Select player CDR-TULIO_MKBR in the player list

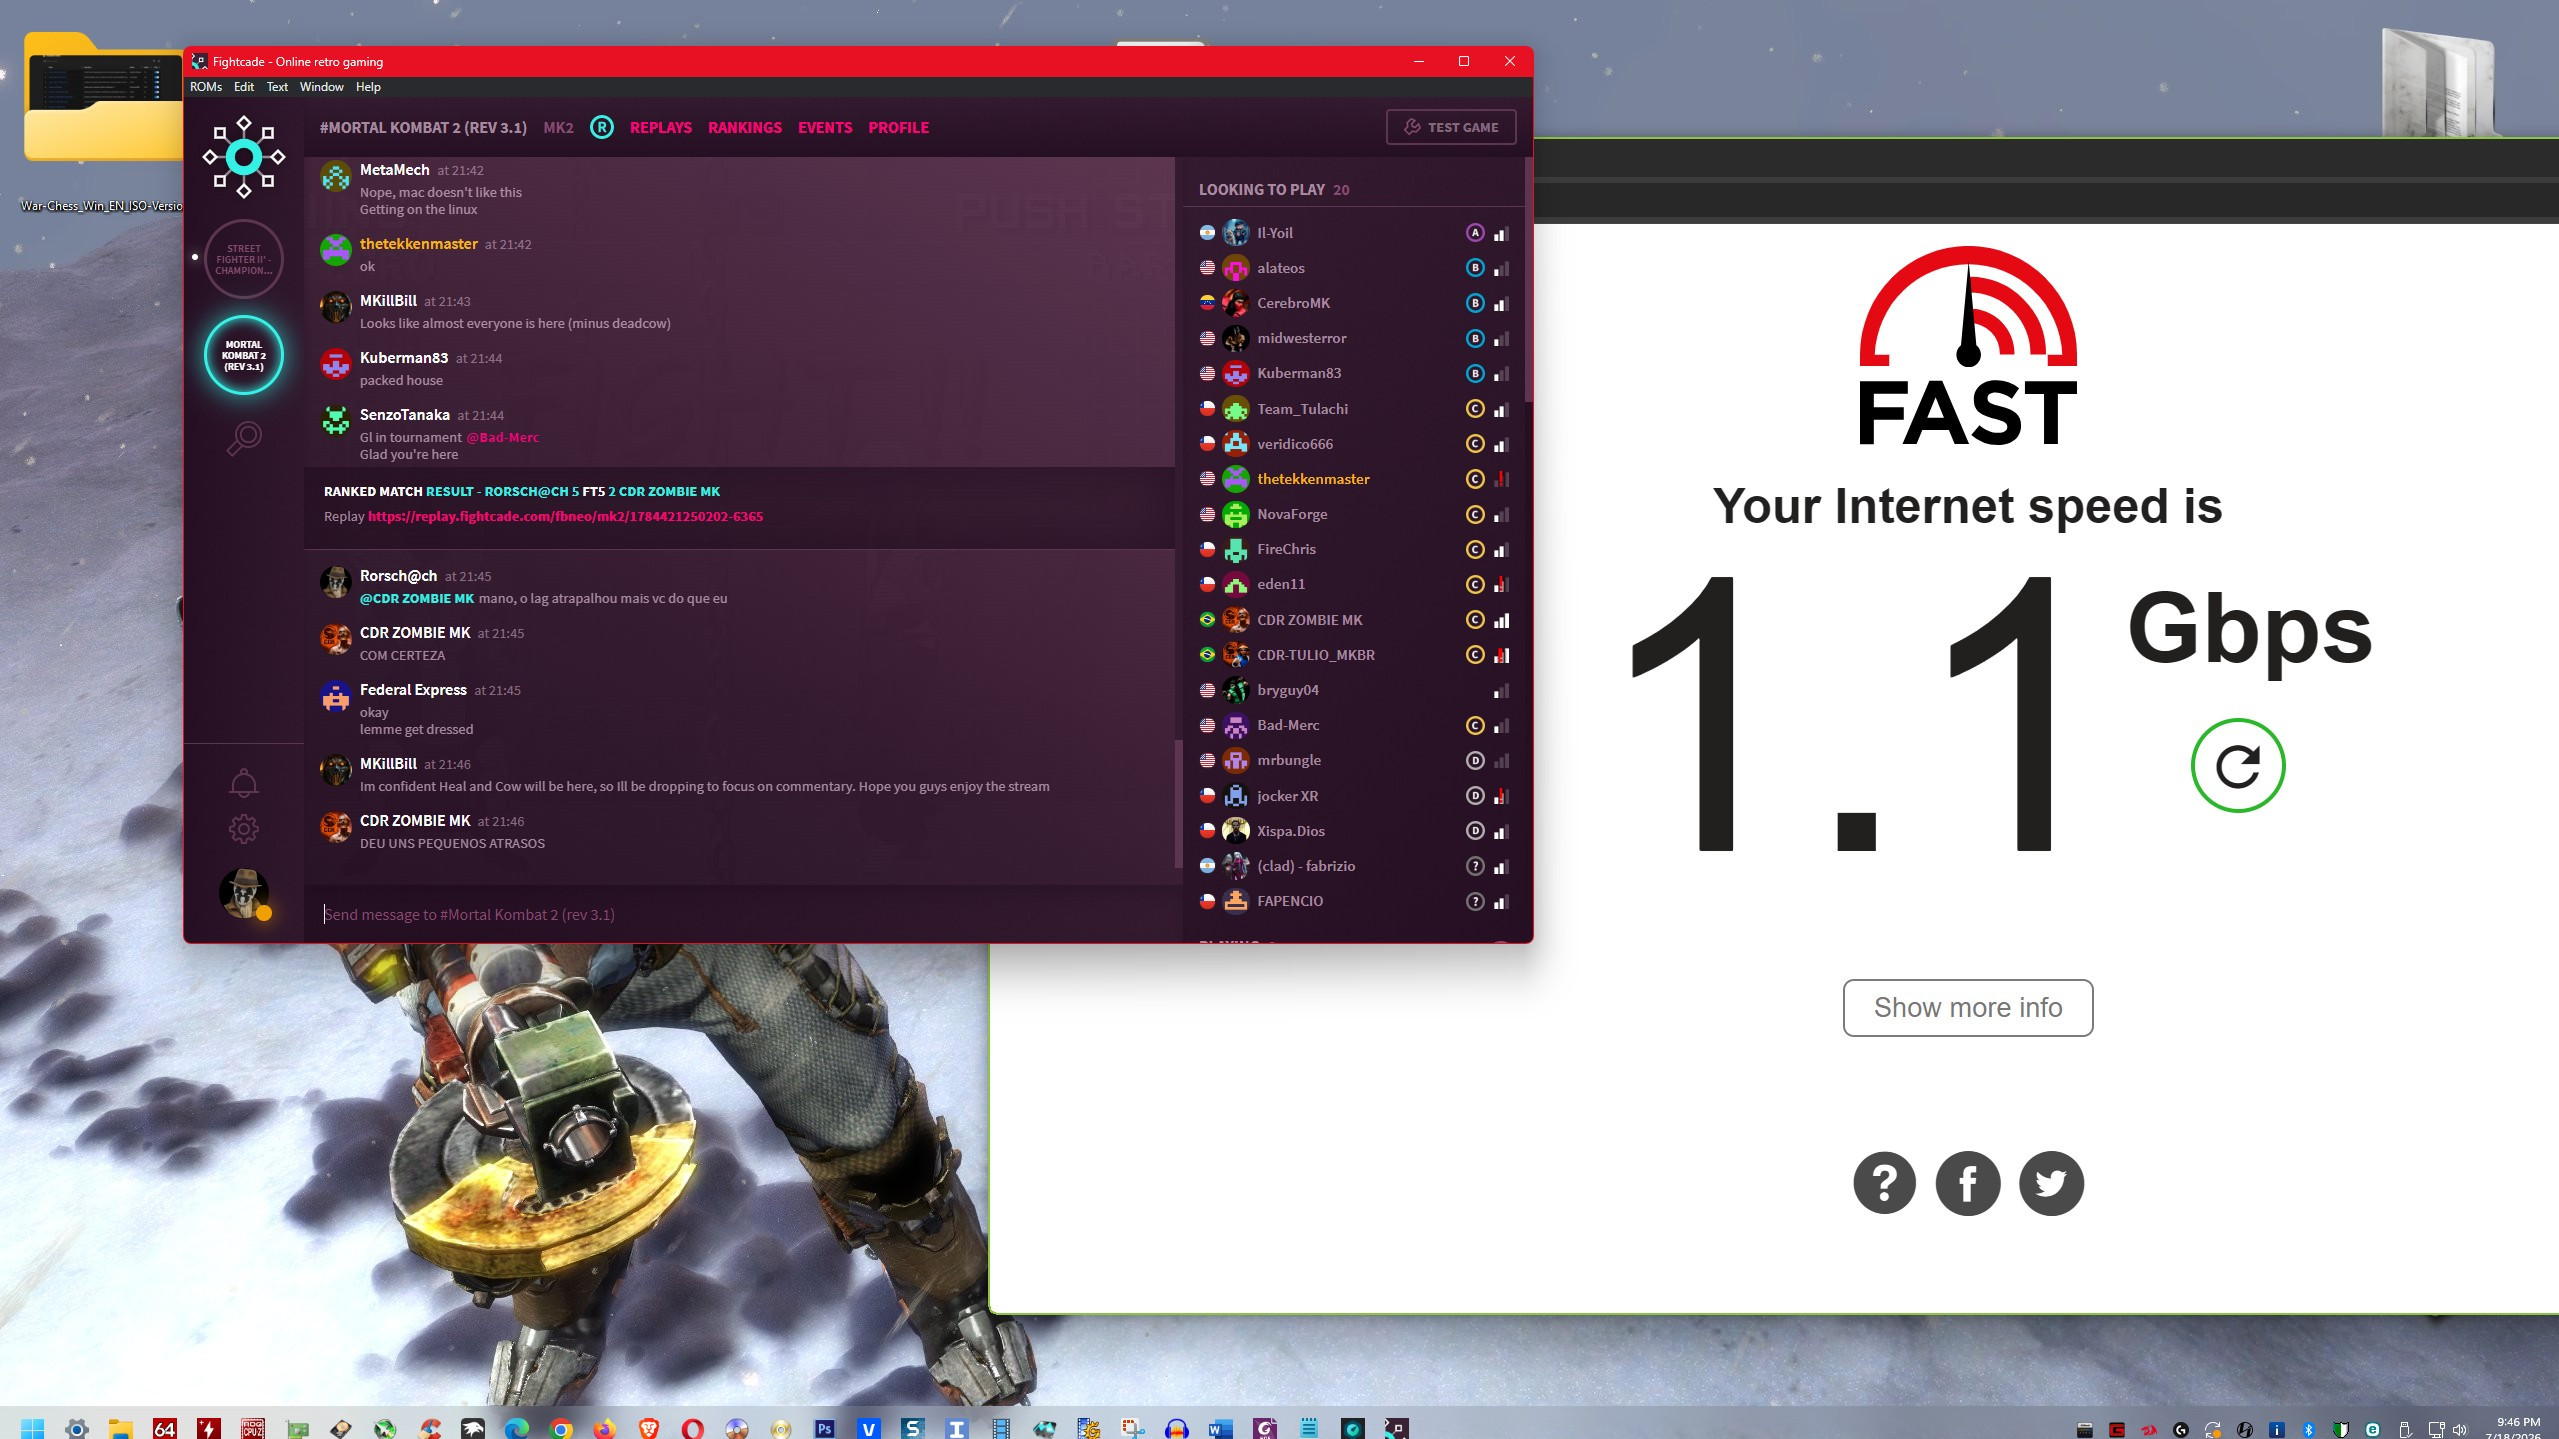pos(1354,655)
